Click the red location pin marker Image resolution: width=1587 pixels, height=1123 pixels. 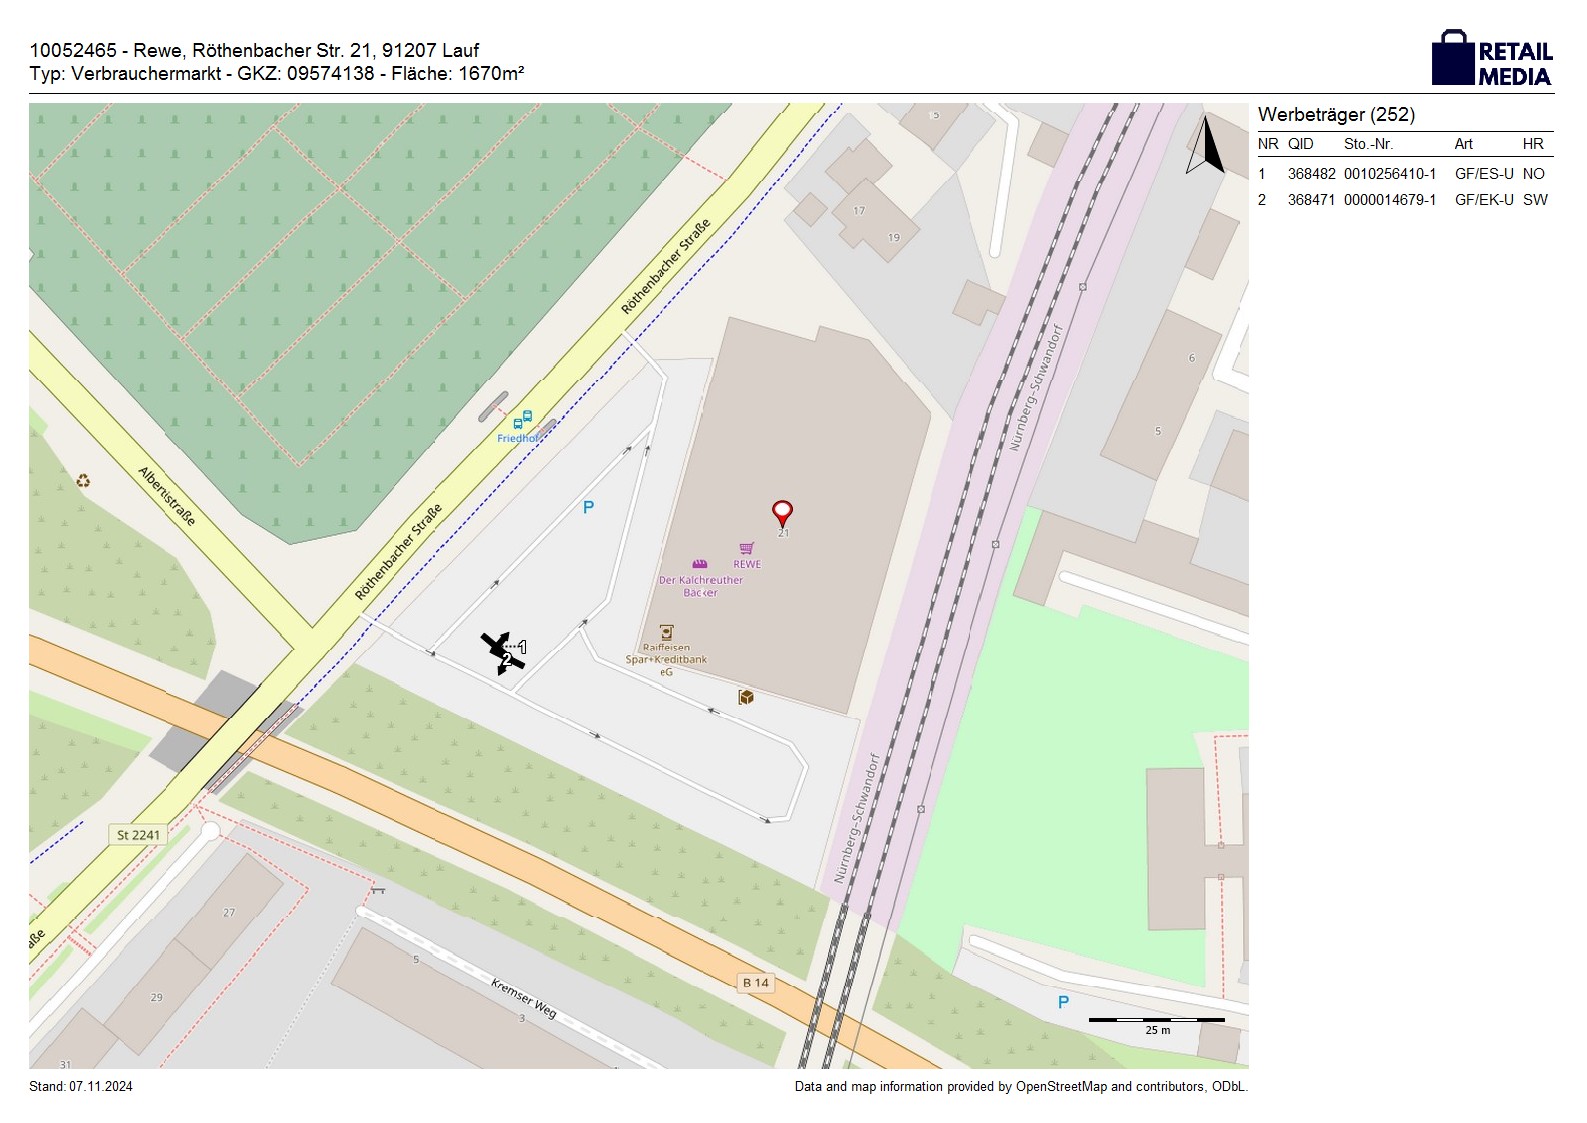point(782,513)
